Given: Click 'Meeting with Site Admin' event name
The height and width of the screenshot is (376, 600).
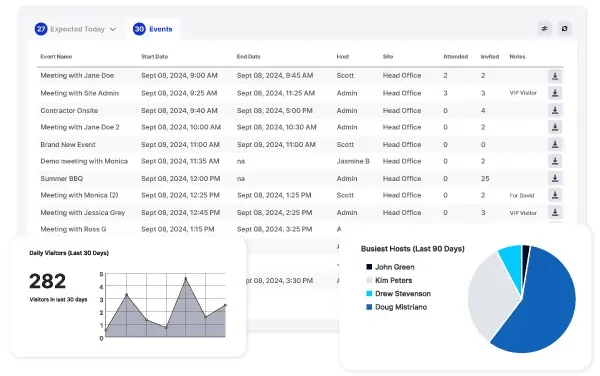Looking at the screenshot, I should [x=80, y=93].
